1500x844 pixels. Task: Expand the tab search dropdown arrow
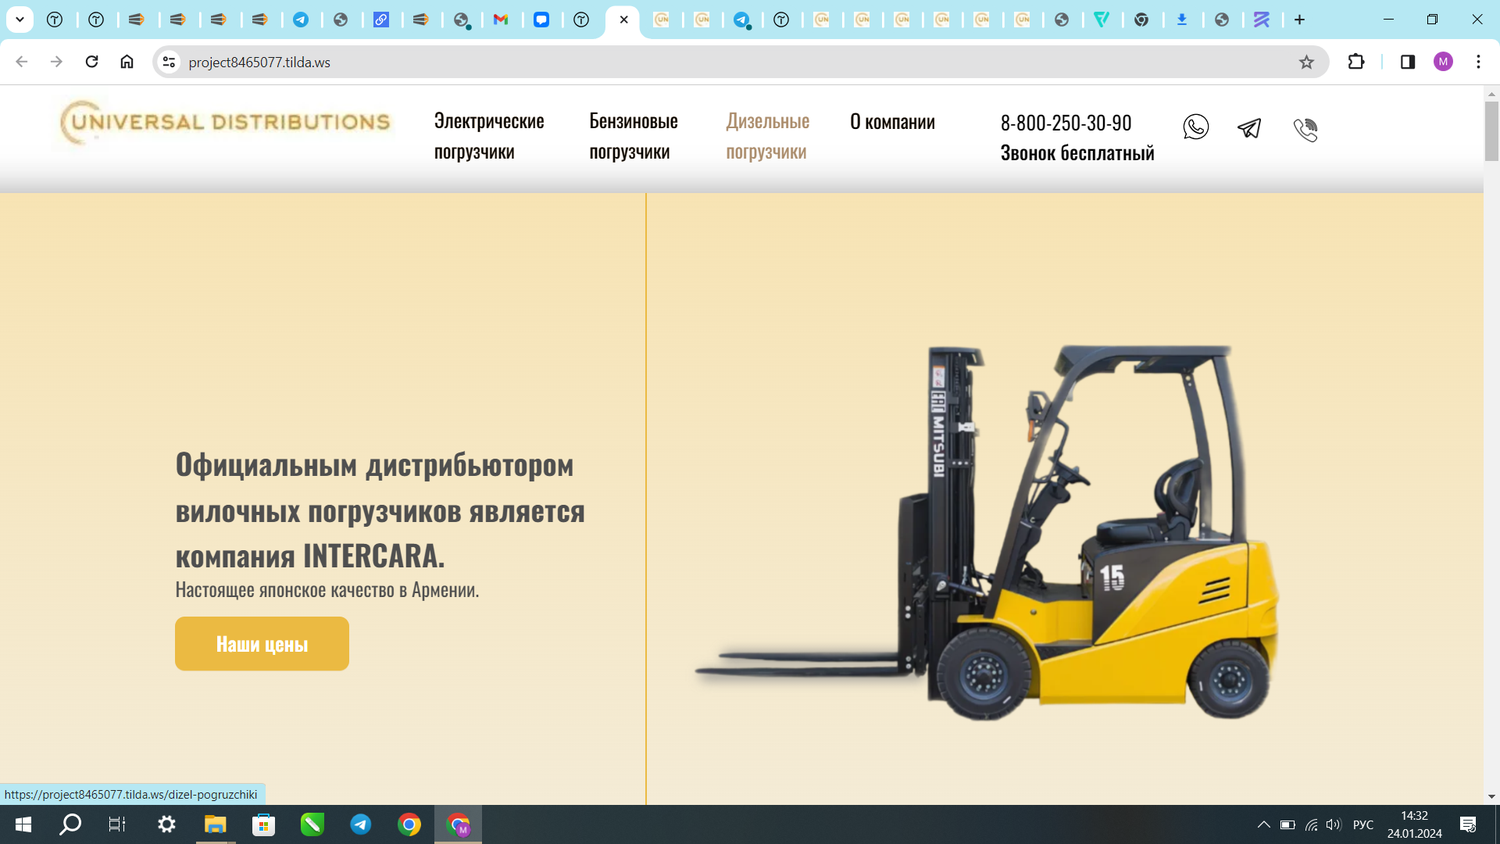pyautogui.click(x=20, y=20)
